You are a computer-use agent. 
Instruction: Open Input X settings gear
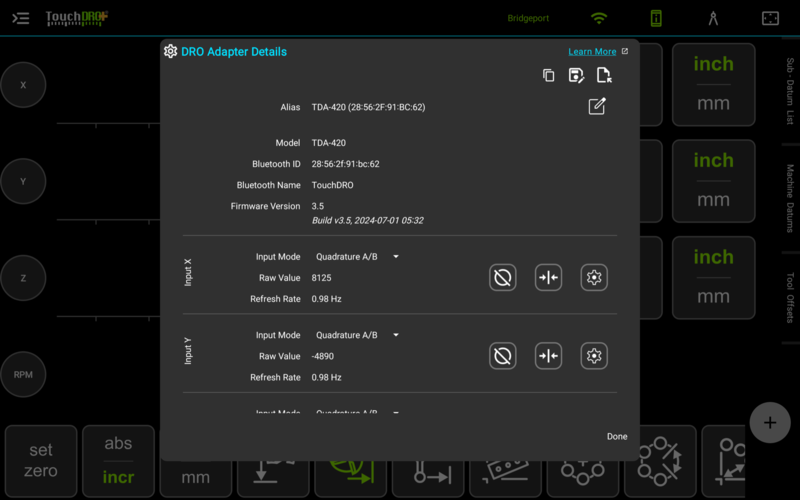(x=594, y=278)
